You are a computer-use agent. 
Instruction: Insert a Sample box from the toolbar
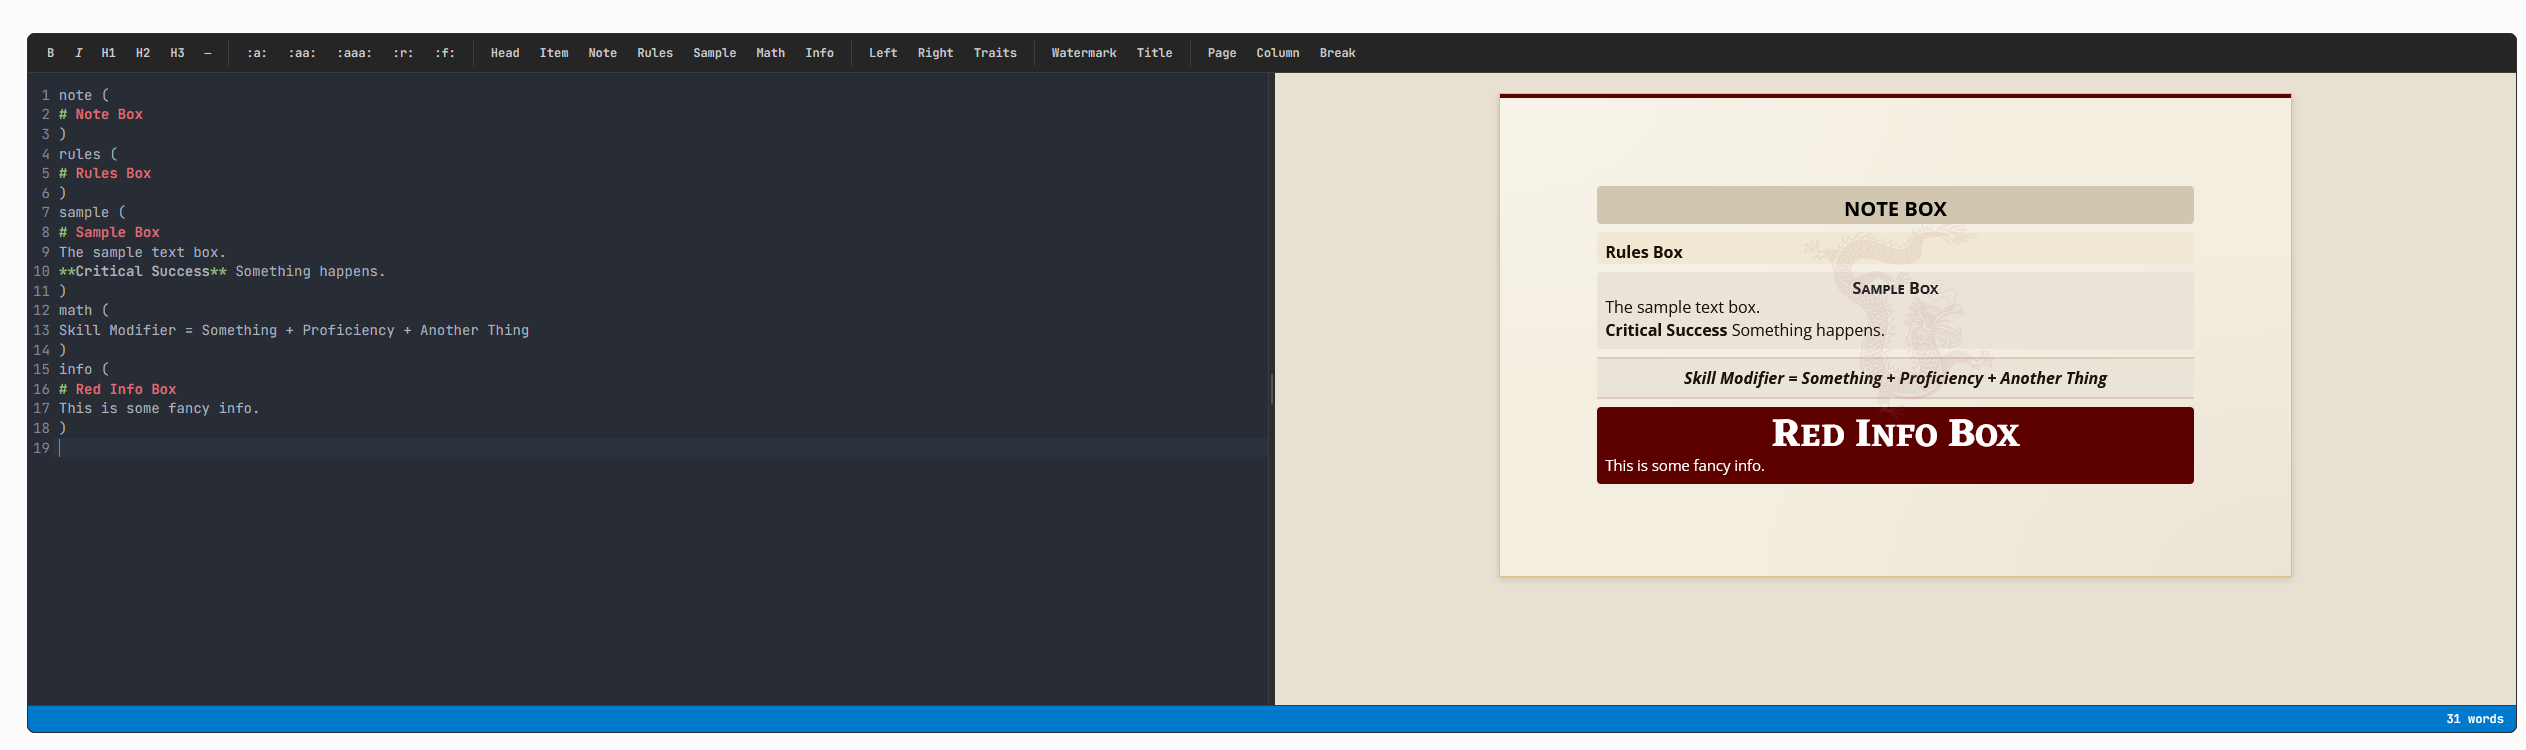(714, 53)
